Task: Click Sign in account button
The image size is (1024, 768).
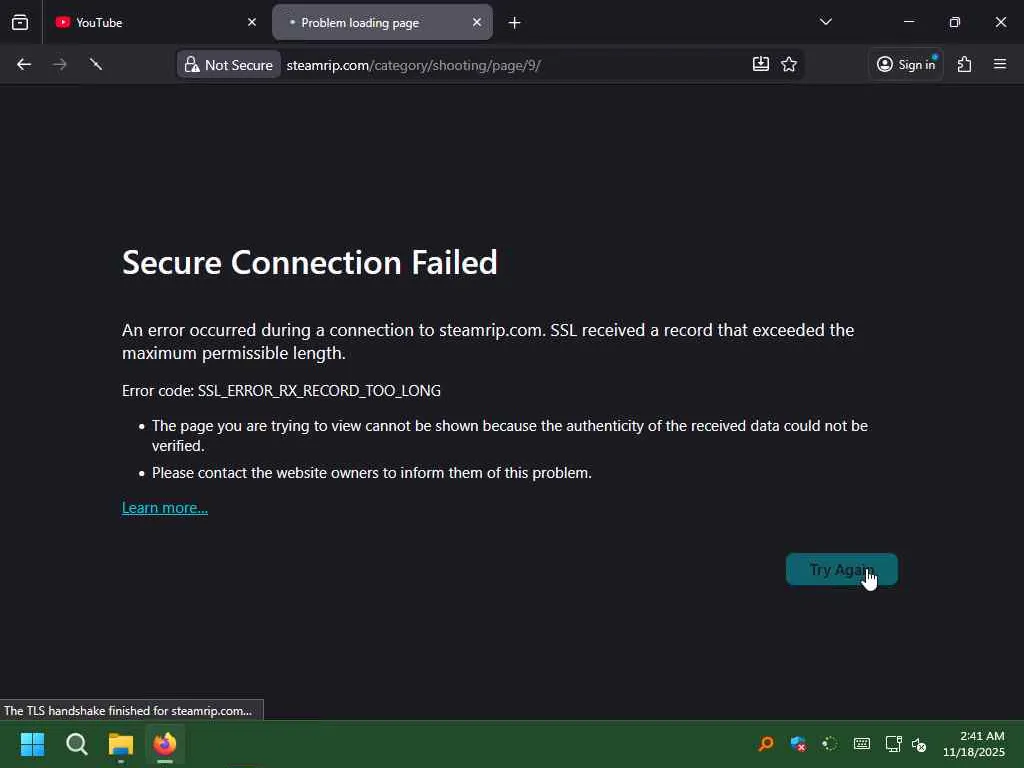Action: pos(906,65)
